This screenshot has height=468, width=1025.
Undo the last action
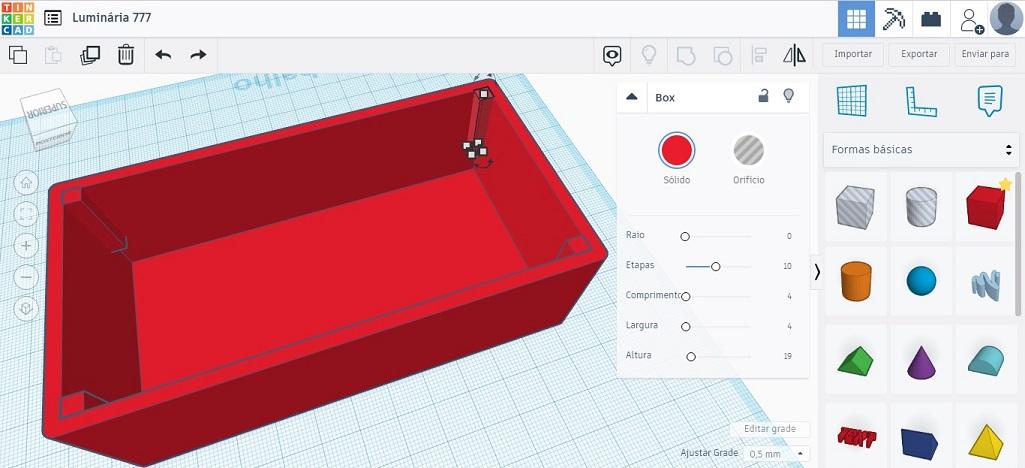pyautogui.click(x=163, y=55)
